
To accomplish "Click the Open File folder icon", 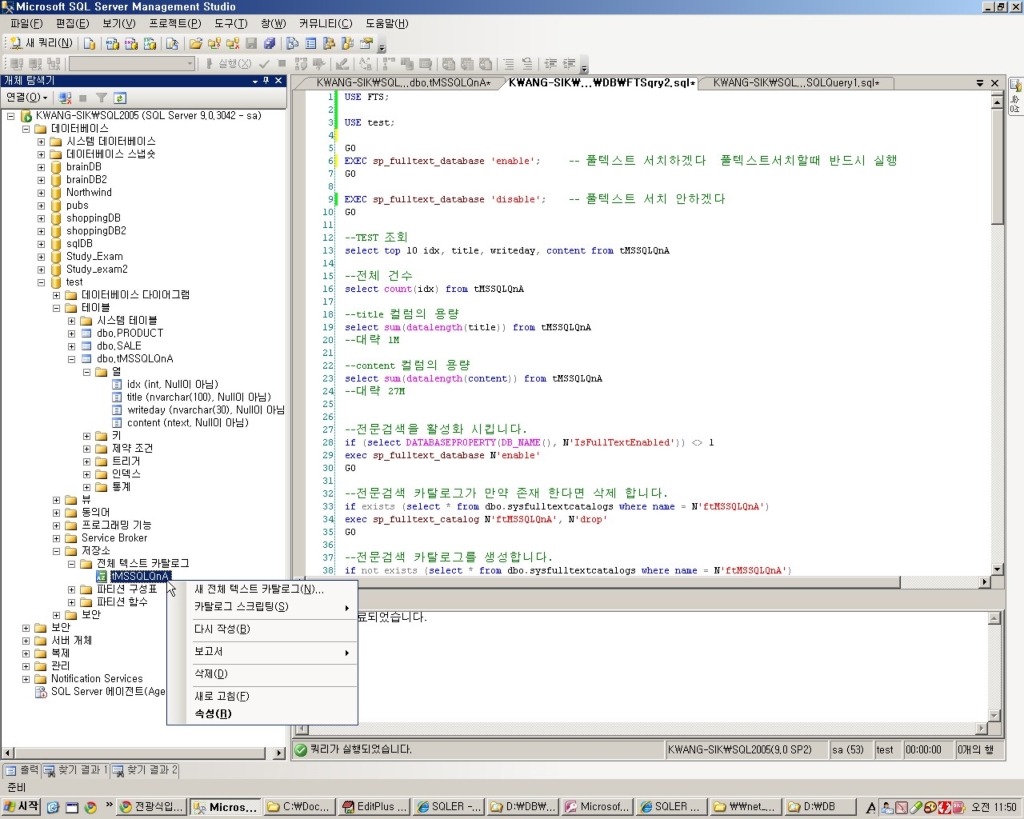I will pos(195,43).
